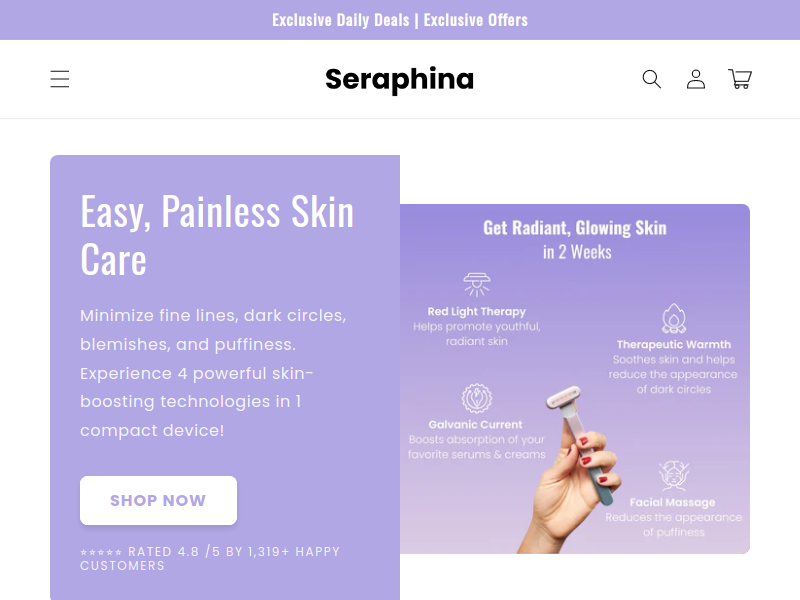The width and height of the screenshot is (800, 600).
Task: Click the Exclusive Daily Deals announcement bar
Action: coord(400,20)
